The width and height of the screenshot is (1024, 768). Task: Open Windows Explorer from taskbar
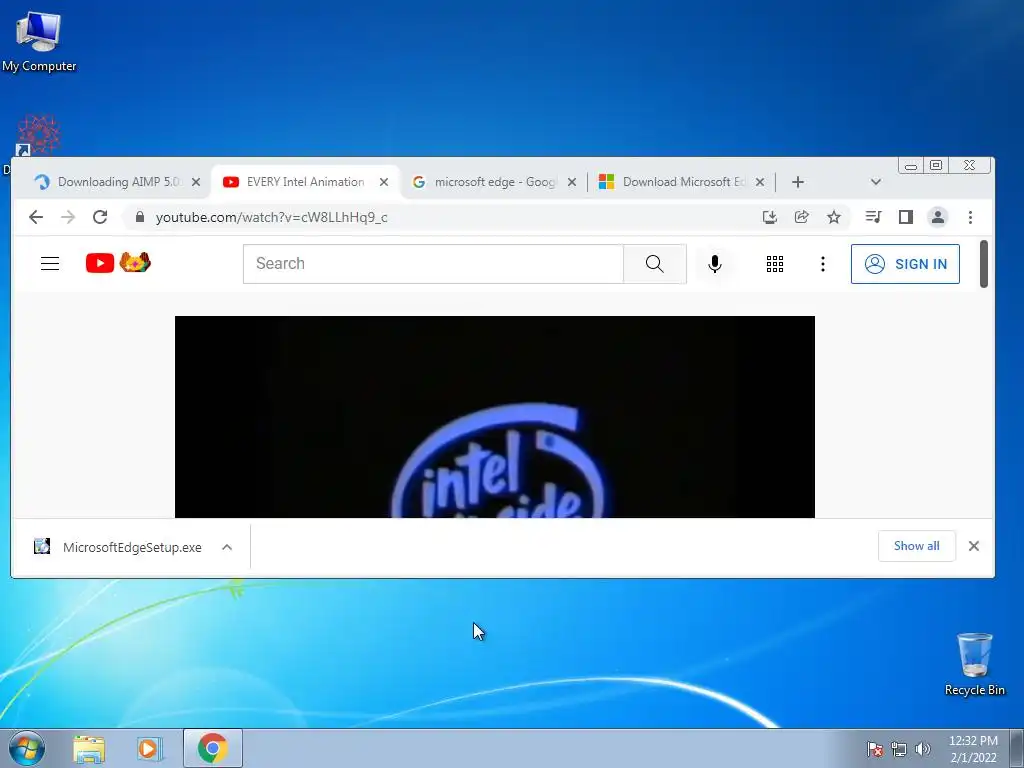click(x=89, y=749)
